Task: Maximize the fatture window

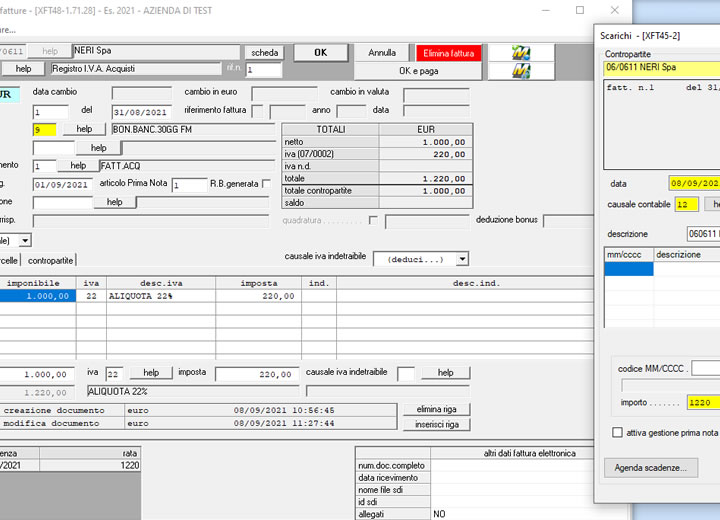Action: click(x=580, y=9)
